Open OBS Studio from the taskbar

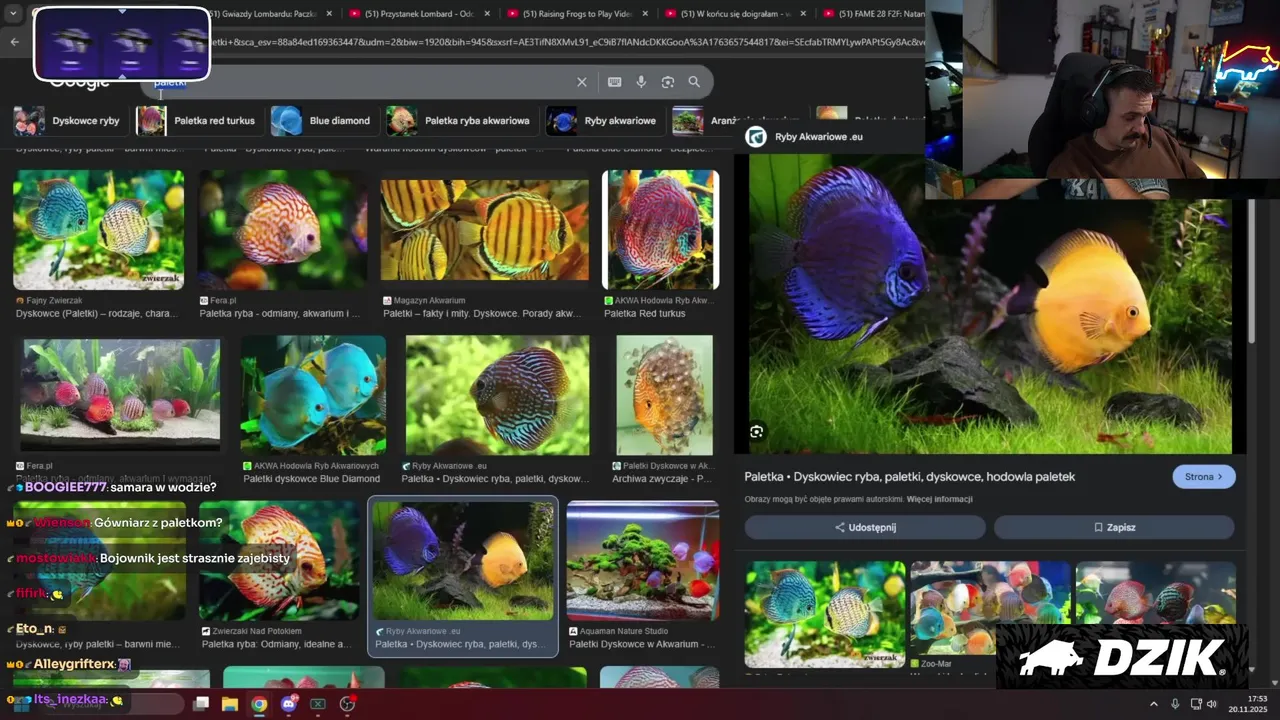[x=347, y=704]
